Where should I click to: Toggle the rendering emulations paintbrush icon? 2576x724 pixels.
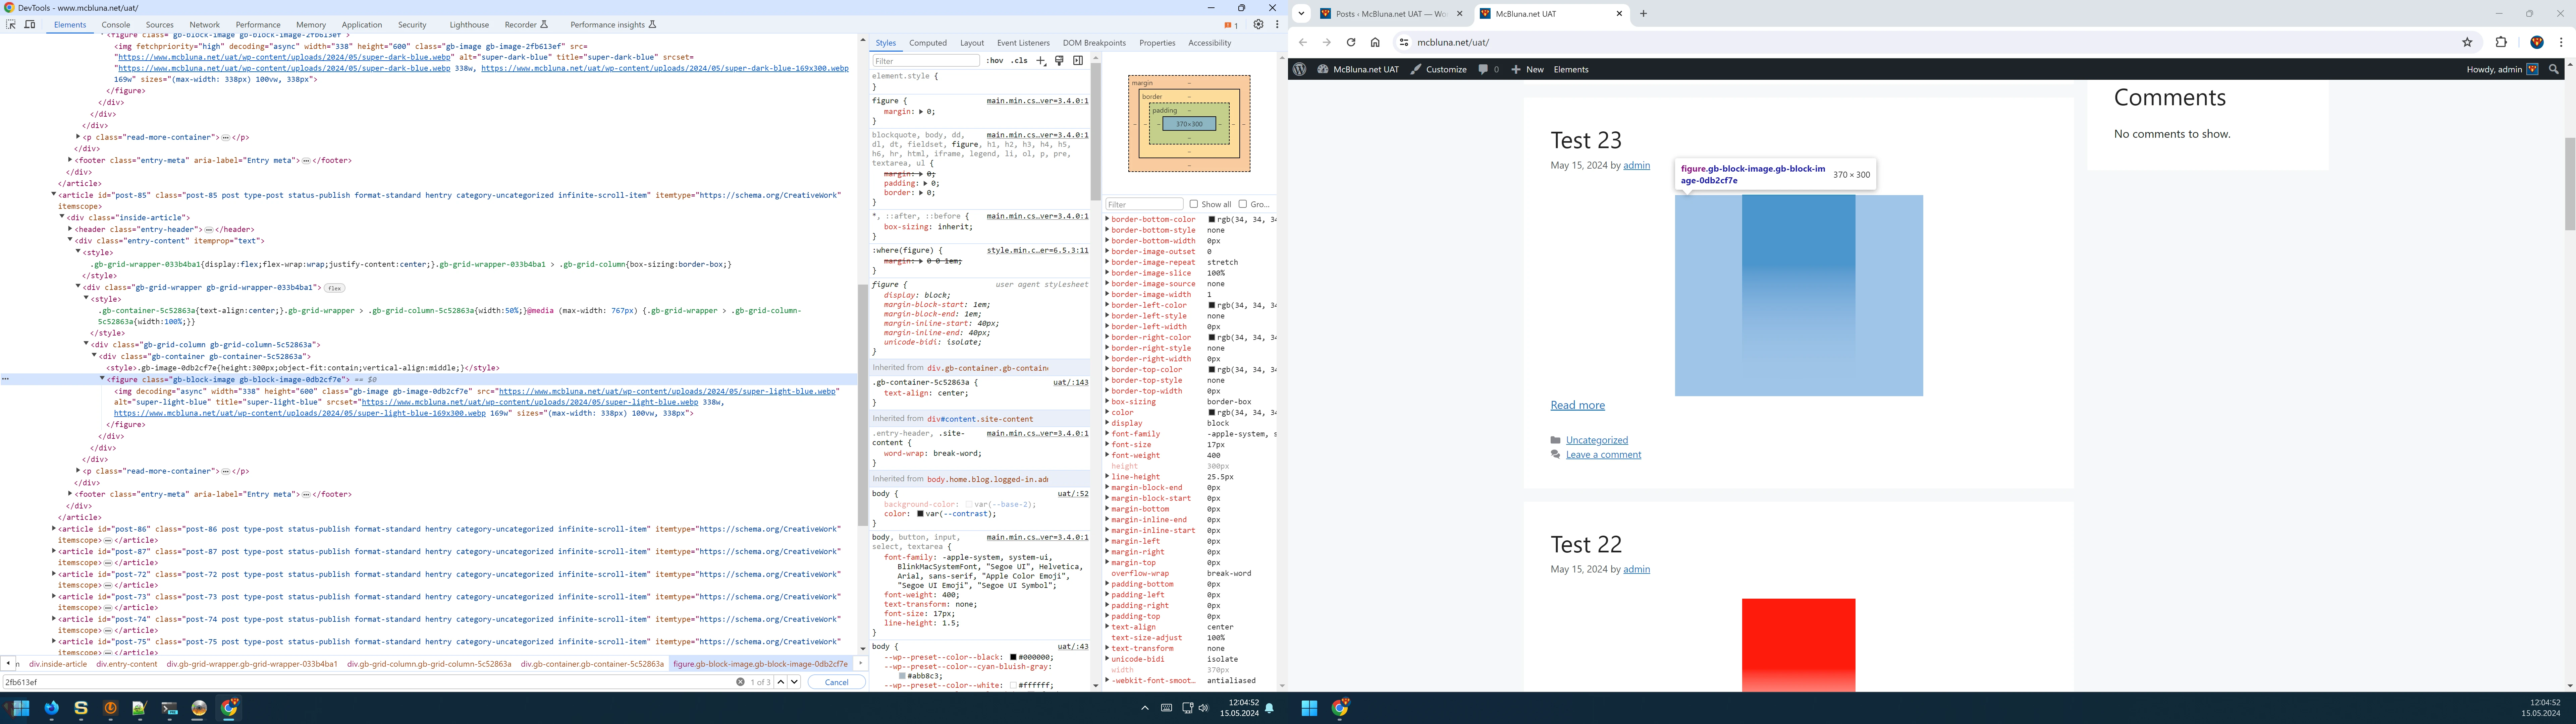coord(1059,61)
